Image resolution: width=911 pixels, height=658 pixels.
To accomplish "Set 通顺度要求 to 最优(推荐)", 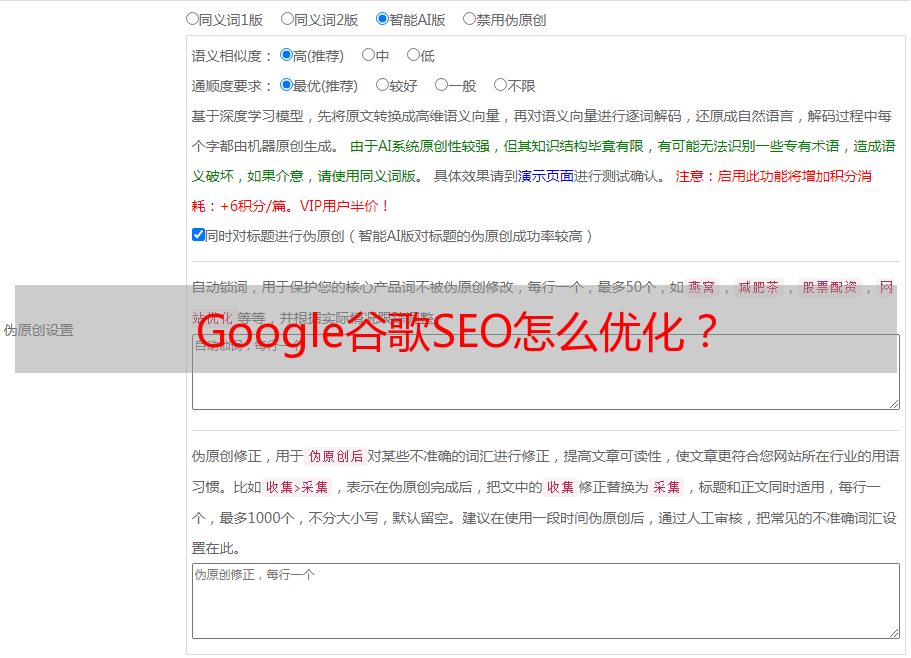I will (x=286, y=85).
